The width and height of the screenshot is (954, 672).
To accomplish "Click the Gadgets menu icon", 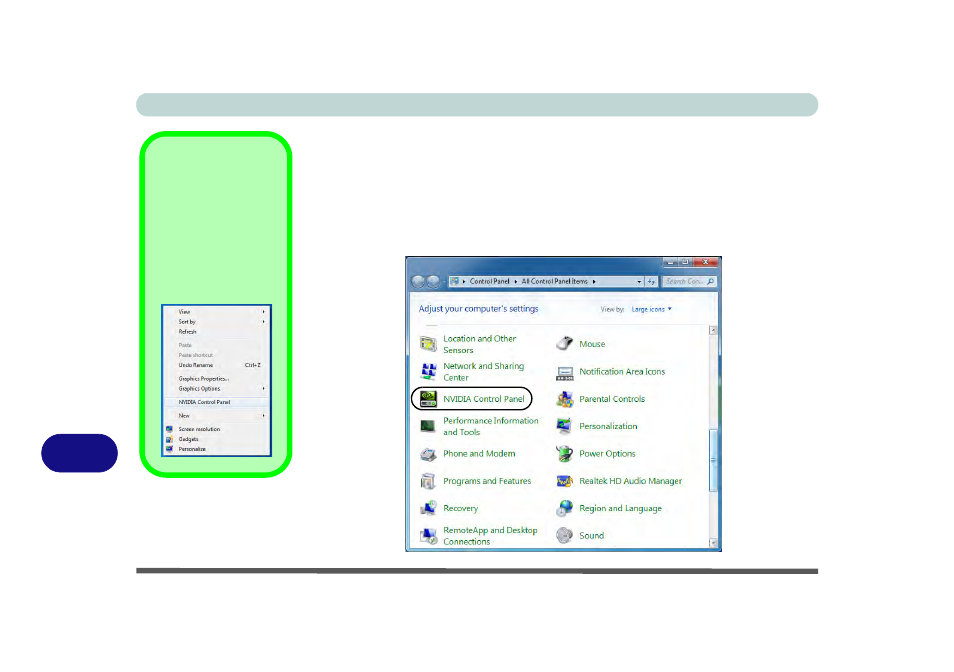I will pos(170,439).
